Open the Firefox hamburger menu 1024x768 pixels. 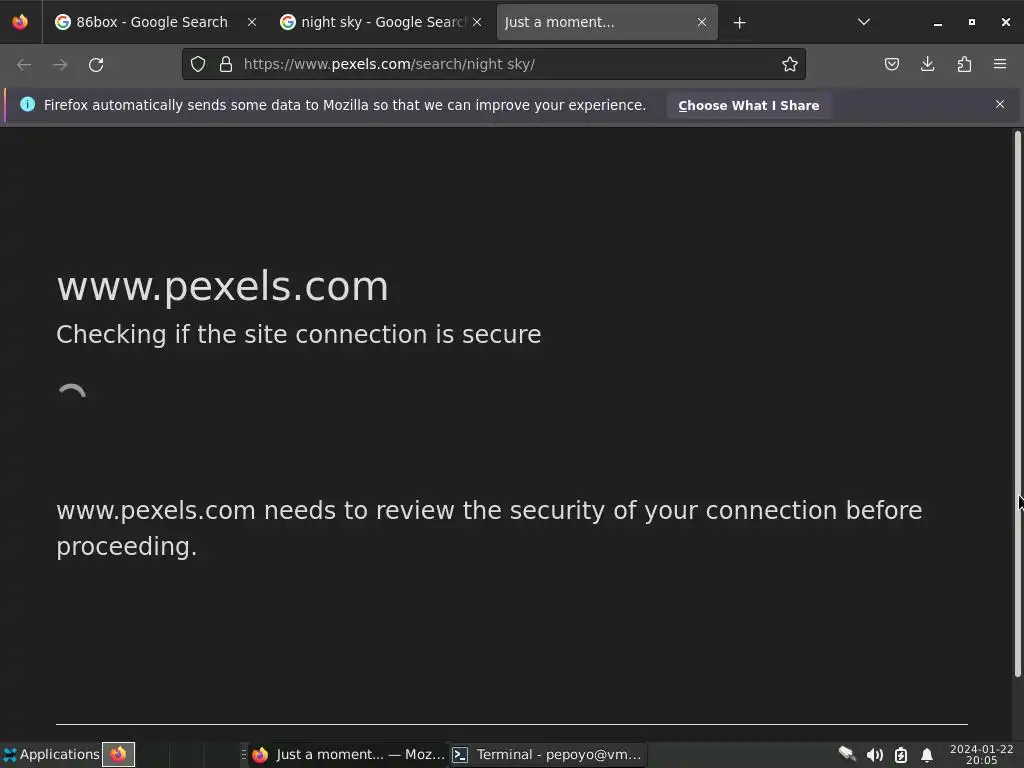1000,64
